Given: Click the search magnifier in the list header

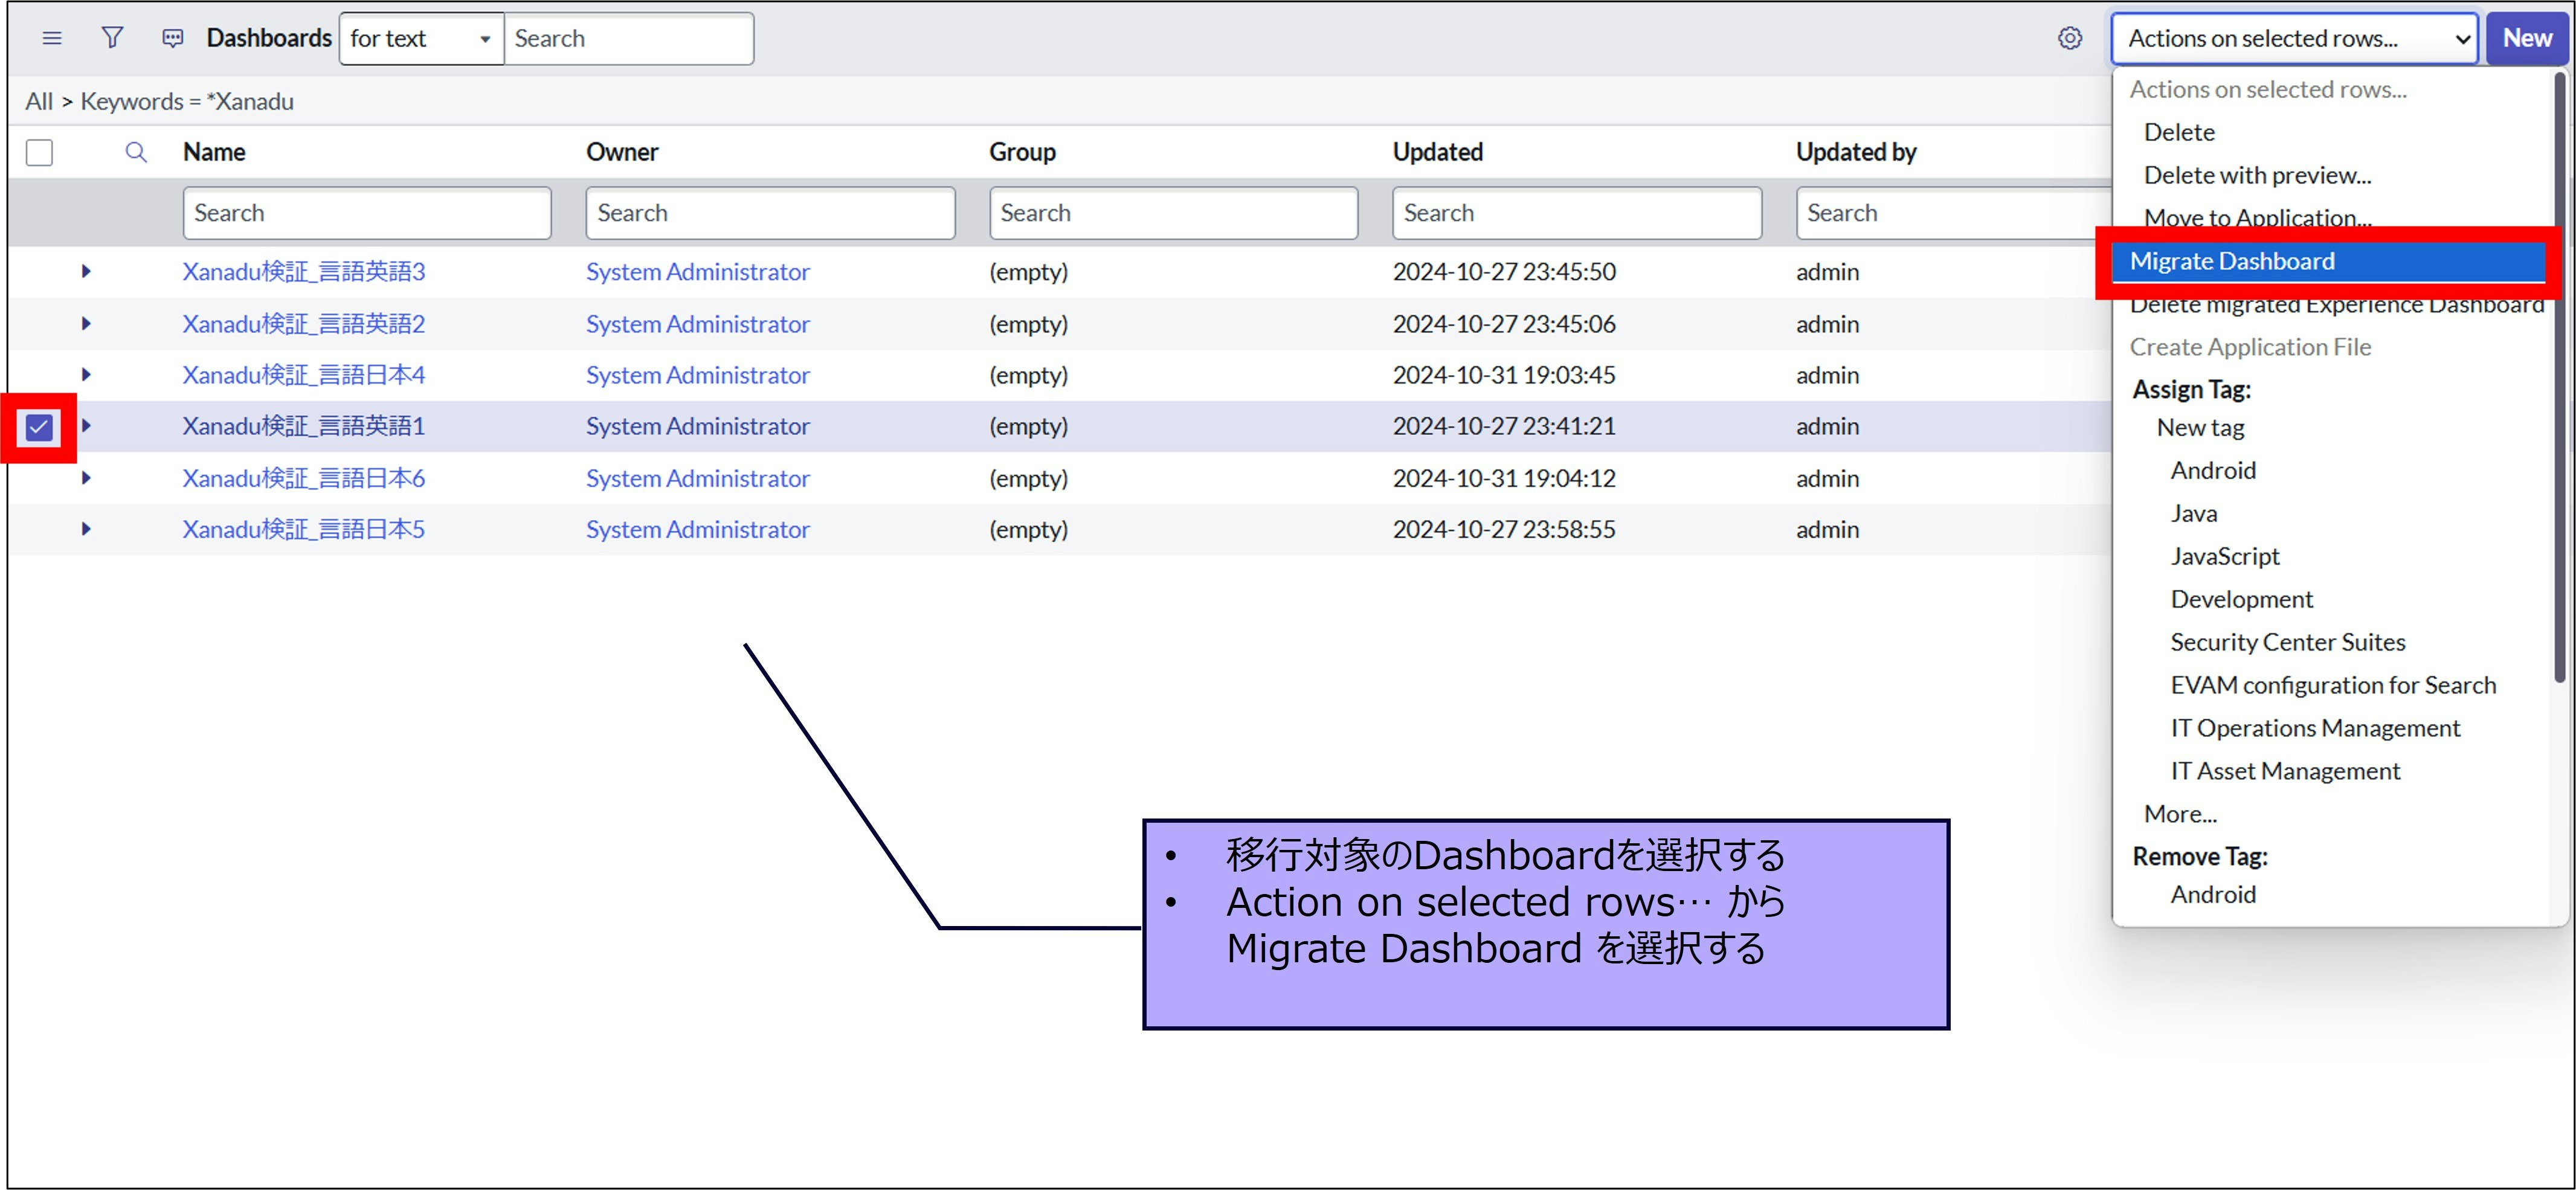Looking at the screenshot, I should 136,152.
